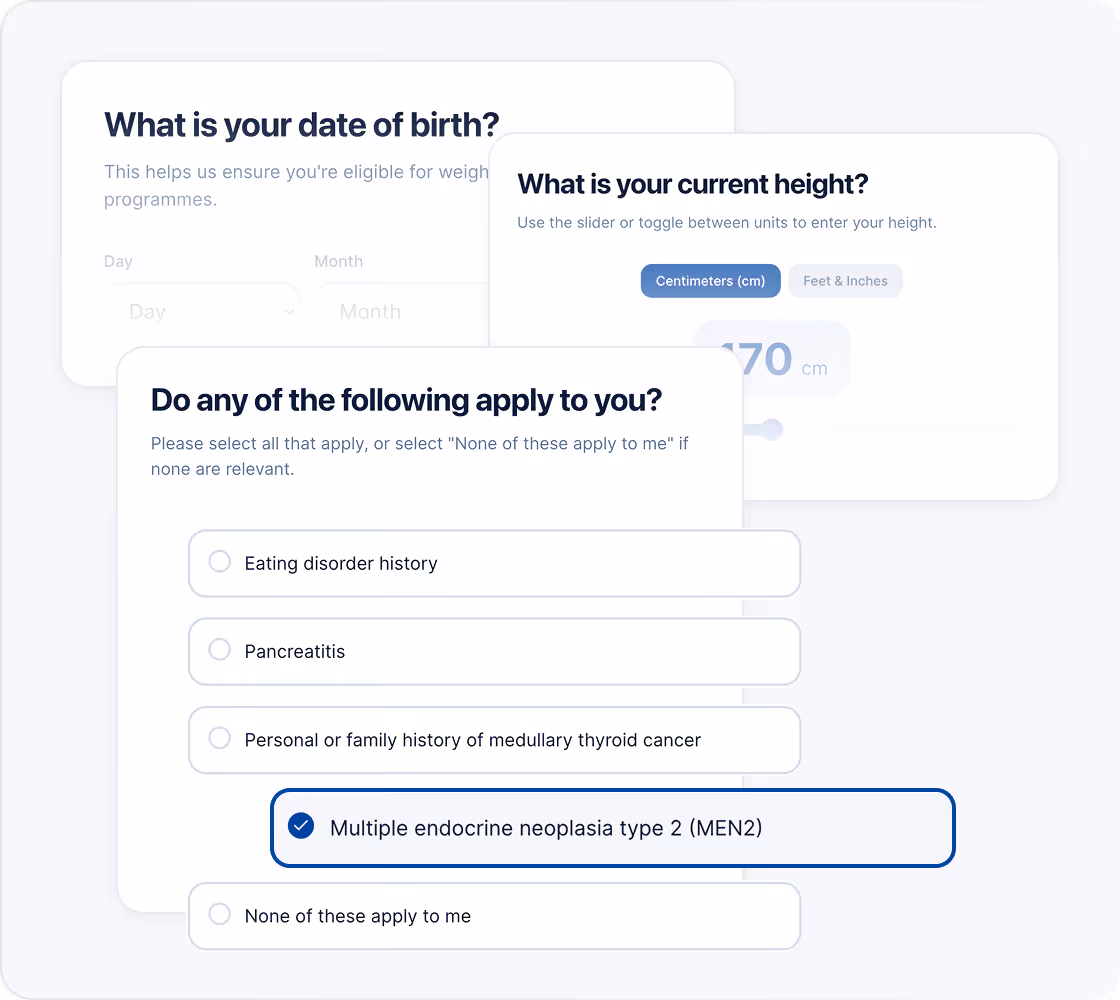Choose None of these apply to me

pyautogui.click(x=494, y=915)
